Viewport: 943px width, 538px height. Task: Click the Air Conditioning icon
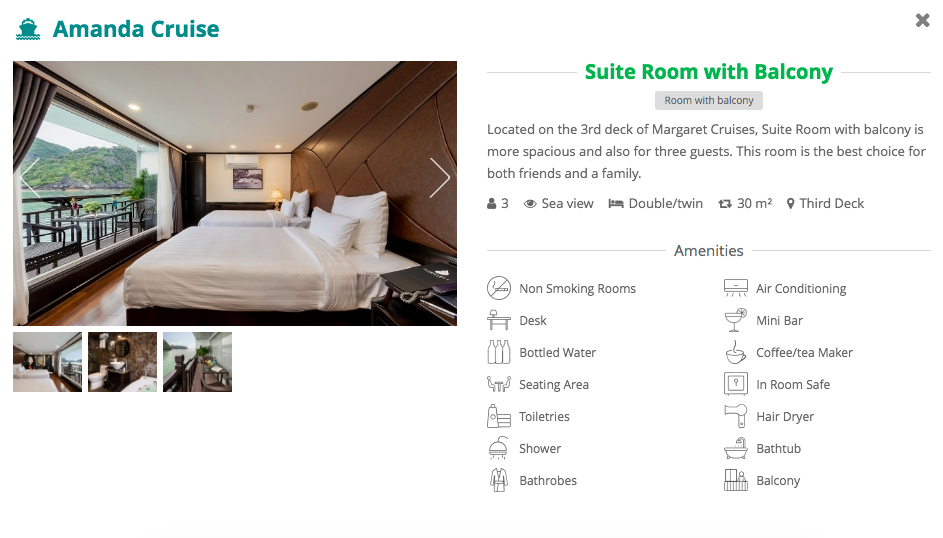(x=736, y=289)
